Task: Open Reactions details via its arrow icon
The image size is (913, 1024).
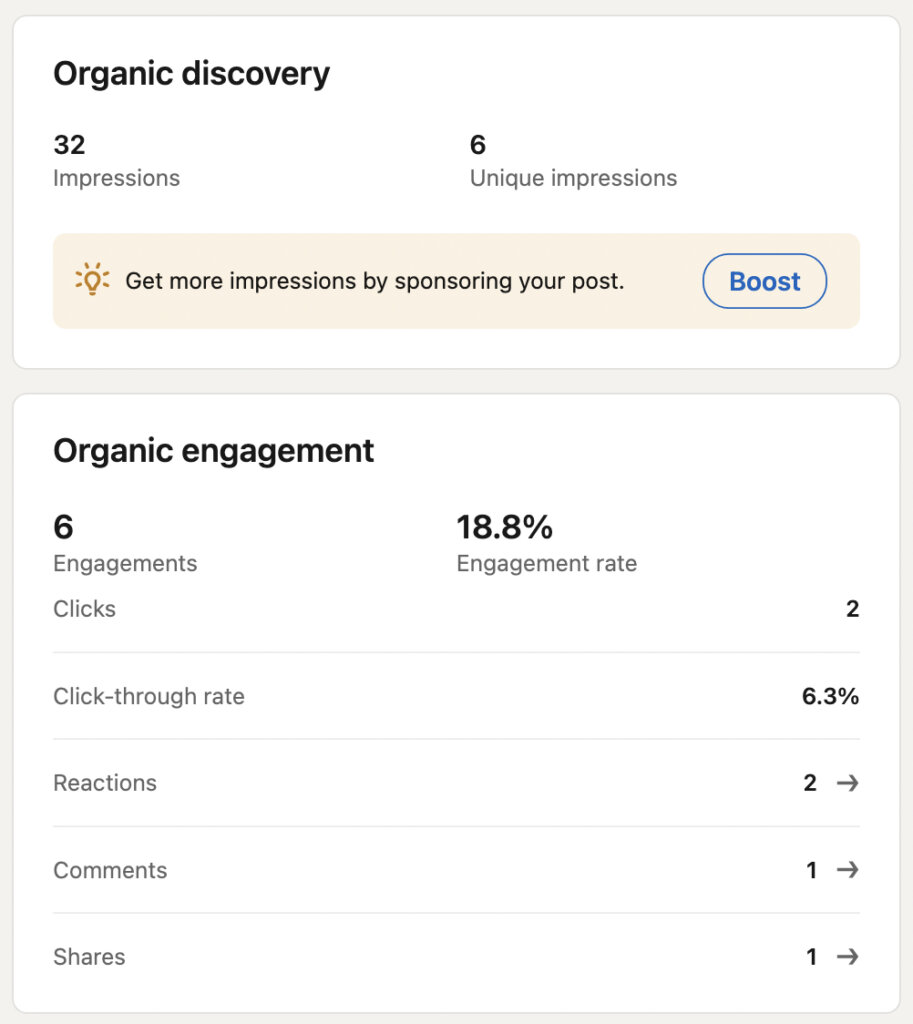Action: (x=846, y=783)
